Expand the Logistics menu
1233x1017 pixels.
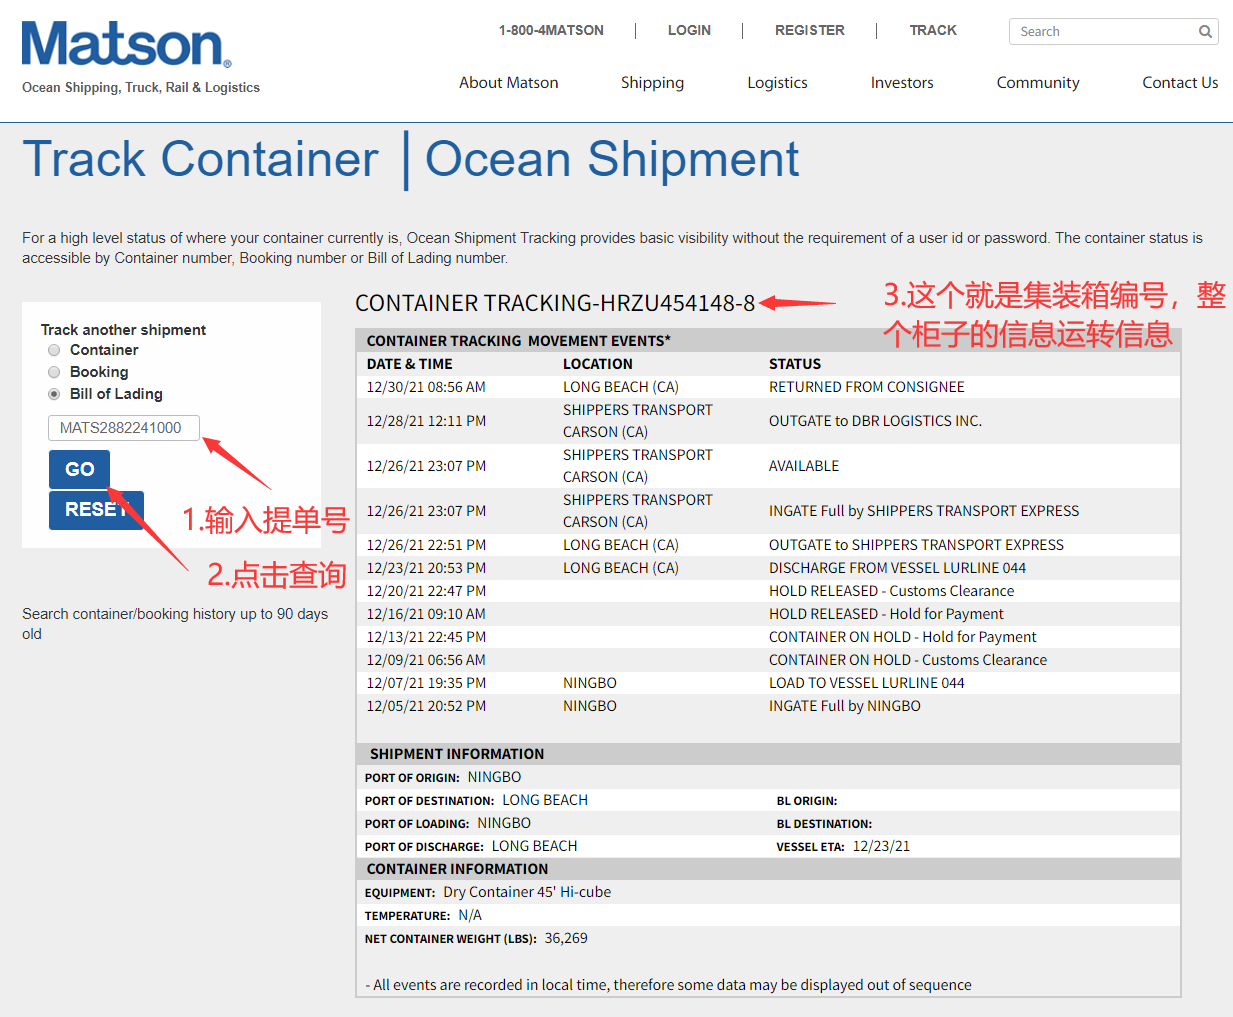[777, 83]
